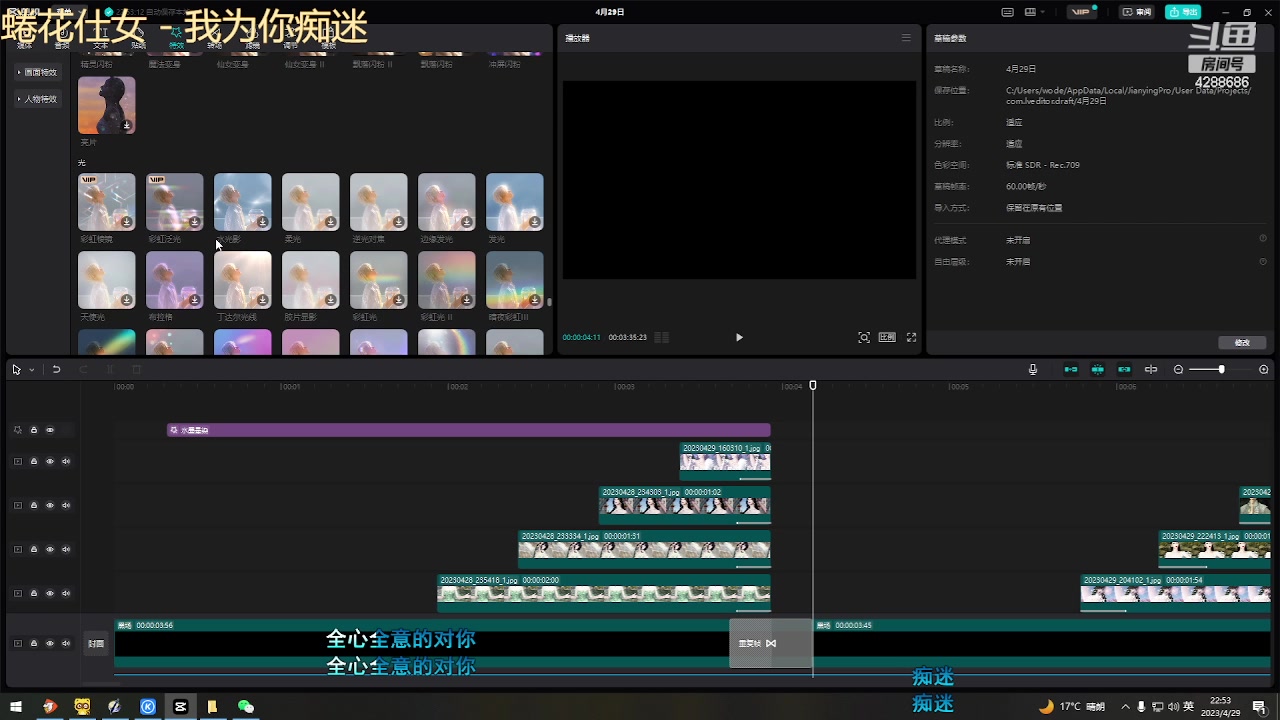Viewport: 1280px width, 720px height.
Task: Lock the main track
Action: (33, 643)
